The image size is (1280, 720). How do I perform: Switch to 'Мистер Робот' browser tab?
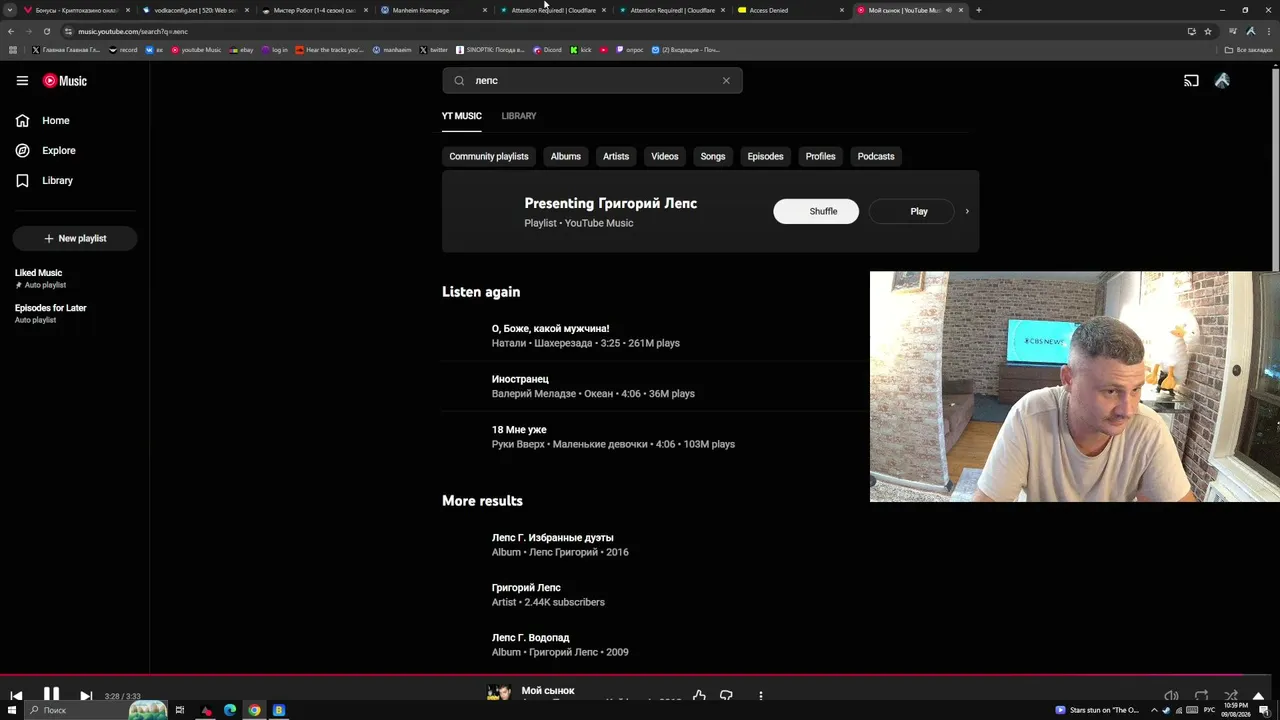pos(315,10)
